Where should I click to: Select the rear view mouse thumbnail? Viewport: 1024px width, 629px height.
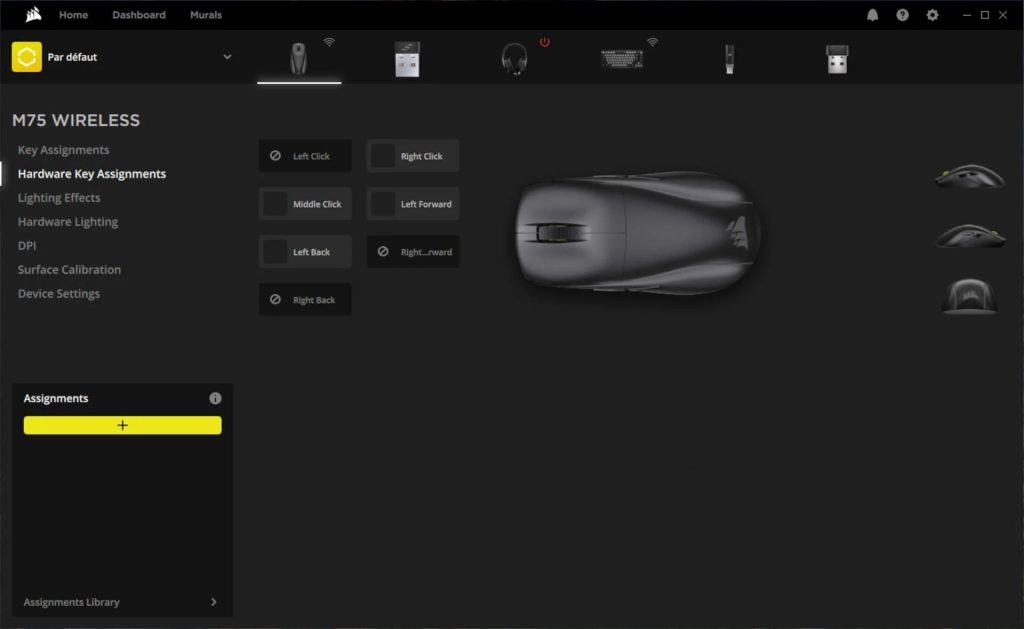[968, 296]
